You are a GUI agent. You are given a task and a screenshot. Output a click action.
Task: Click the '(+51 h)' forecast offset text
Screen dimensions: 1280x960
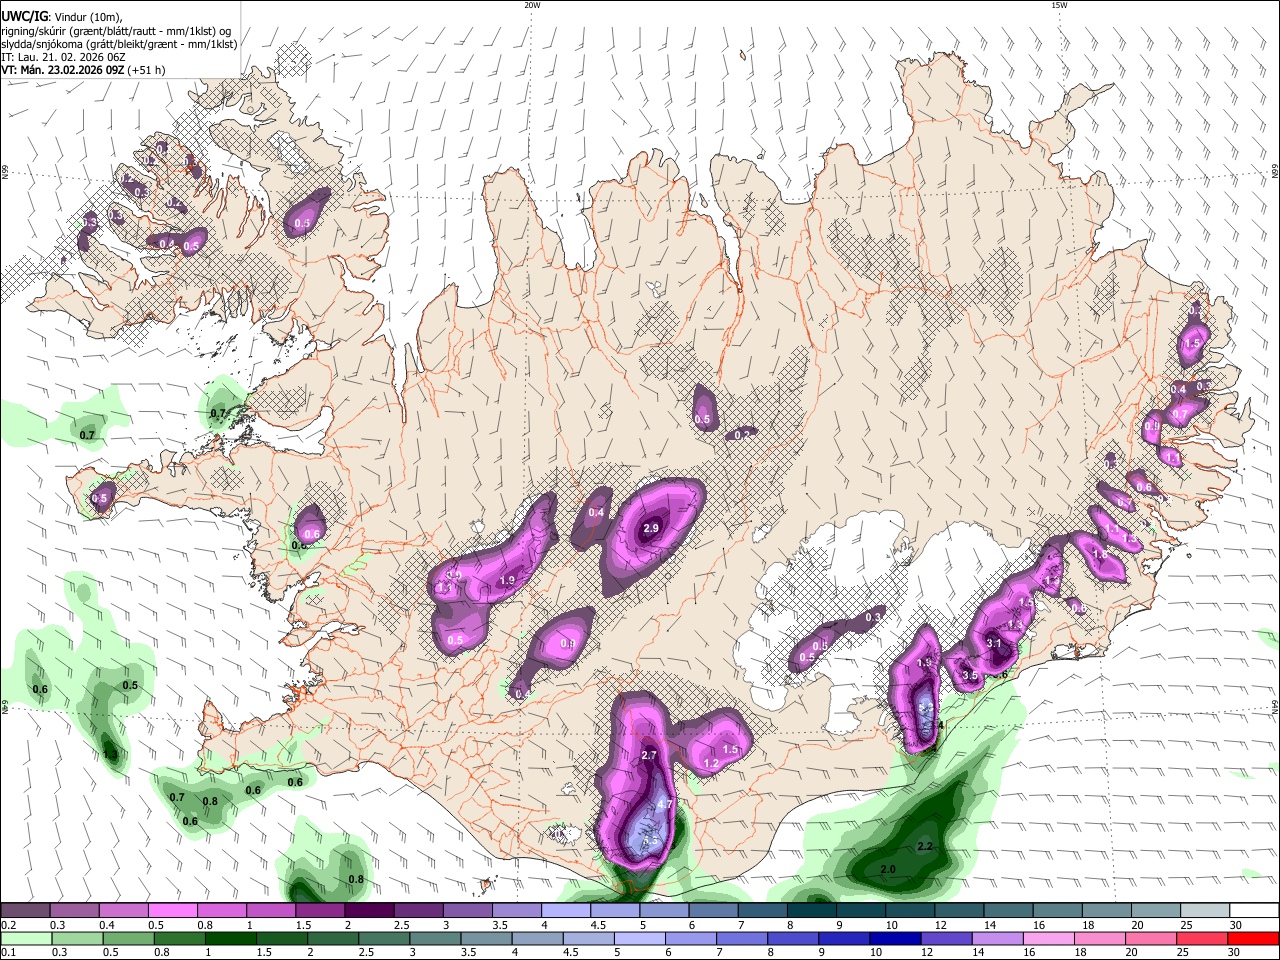click(x=146, y=70)
